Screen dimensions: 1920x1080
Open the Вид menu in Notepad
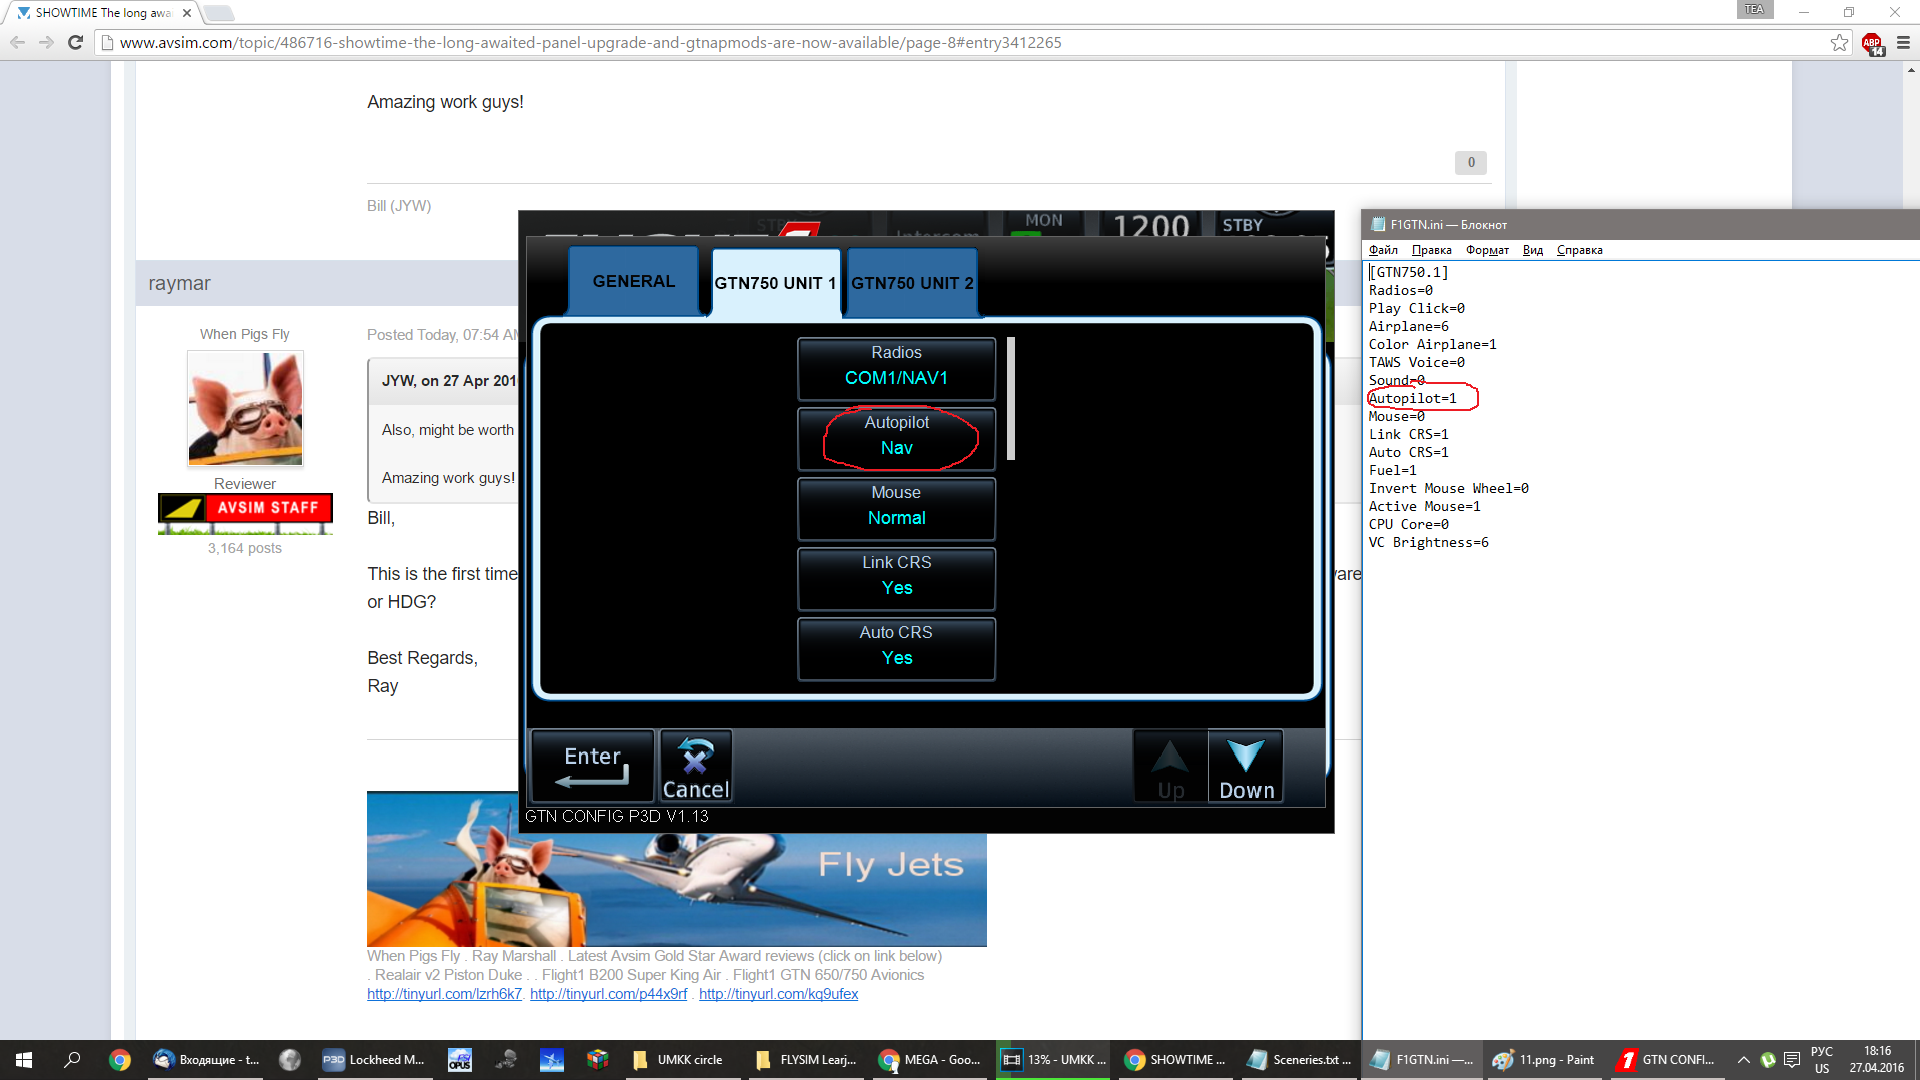1532,250
